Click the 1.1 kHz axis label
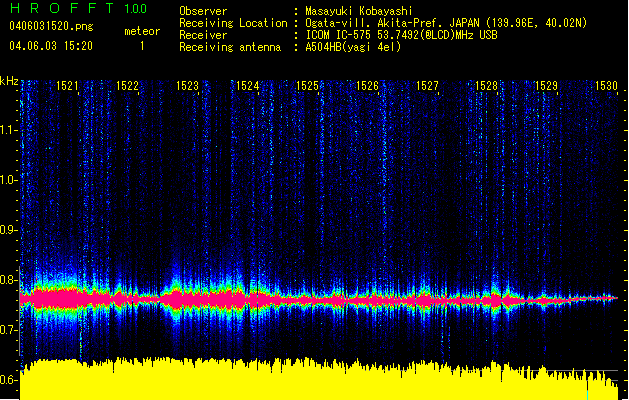 9,130
